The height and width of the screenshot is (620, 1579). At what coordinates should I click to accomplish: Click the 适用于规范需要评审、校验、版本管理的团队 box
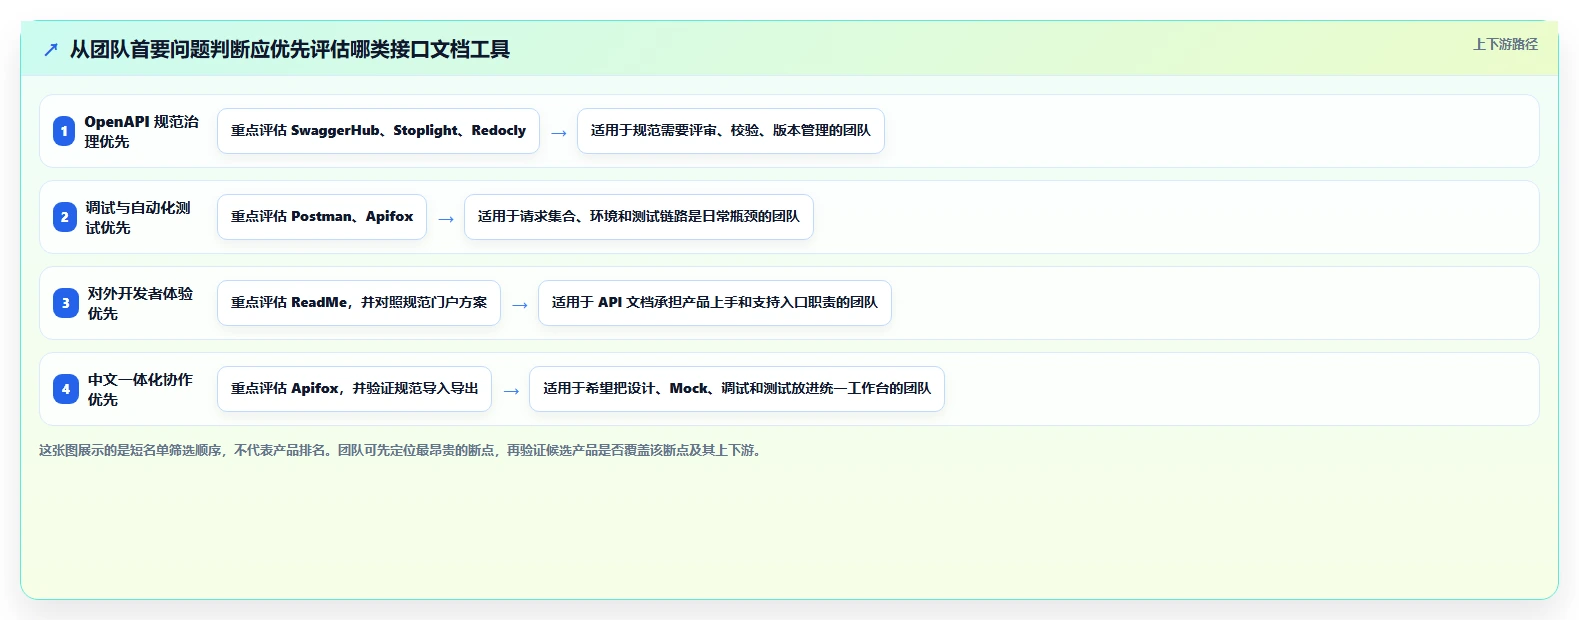coord(731,131)
